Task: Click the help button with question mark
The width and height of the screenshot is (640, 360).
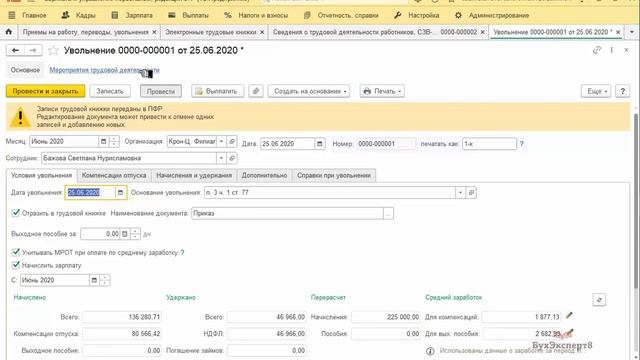Action: pos(622,91)
